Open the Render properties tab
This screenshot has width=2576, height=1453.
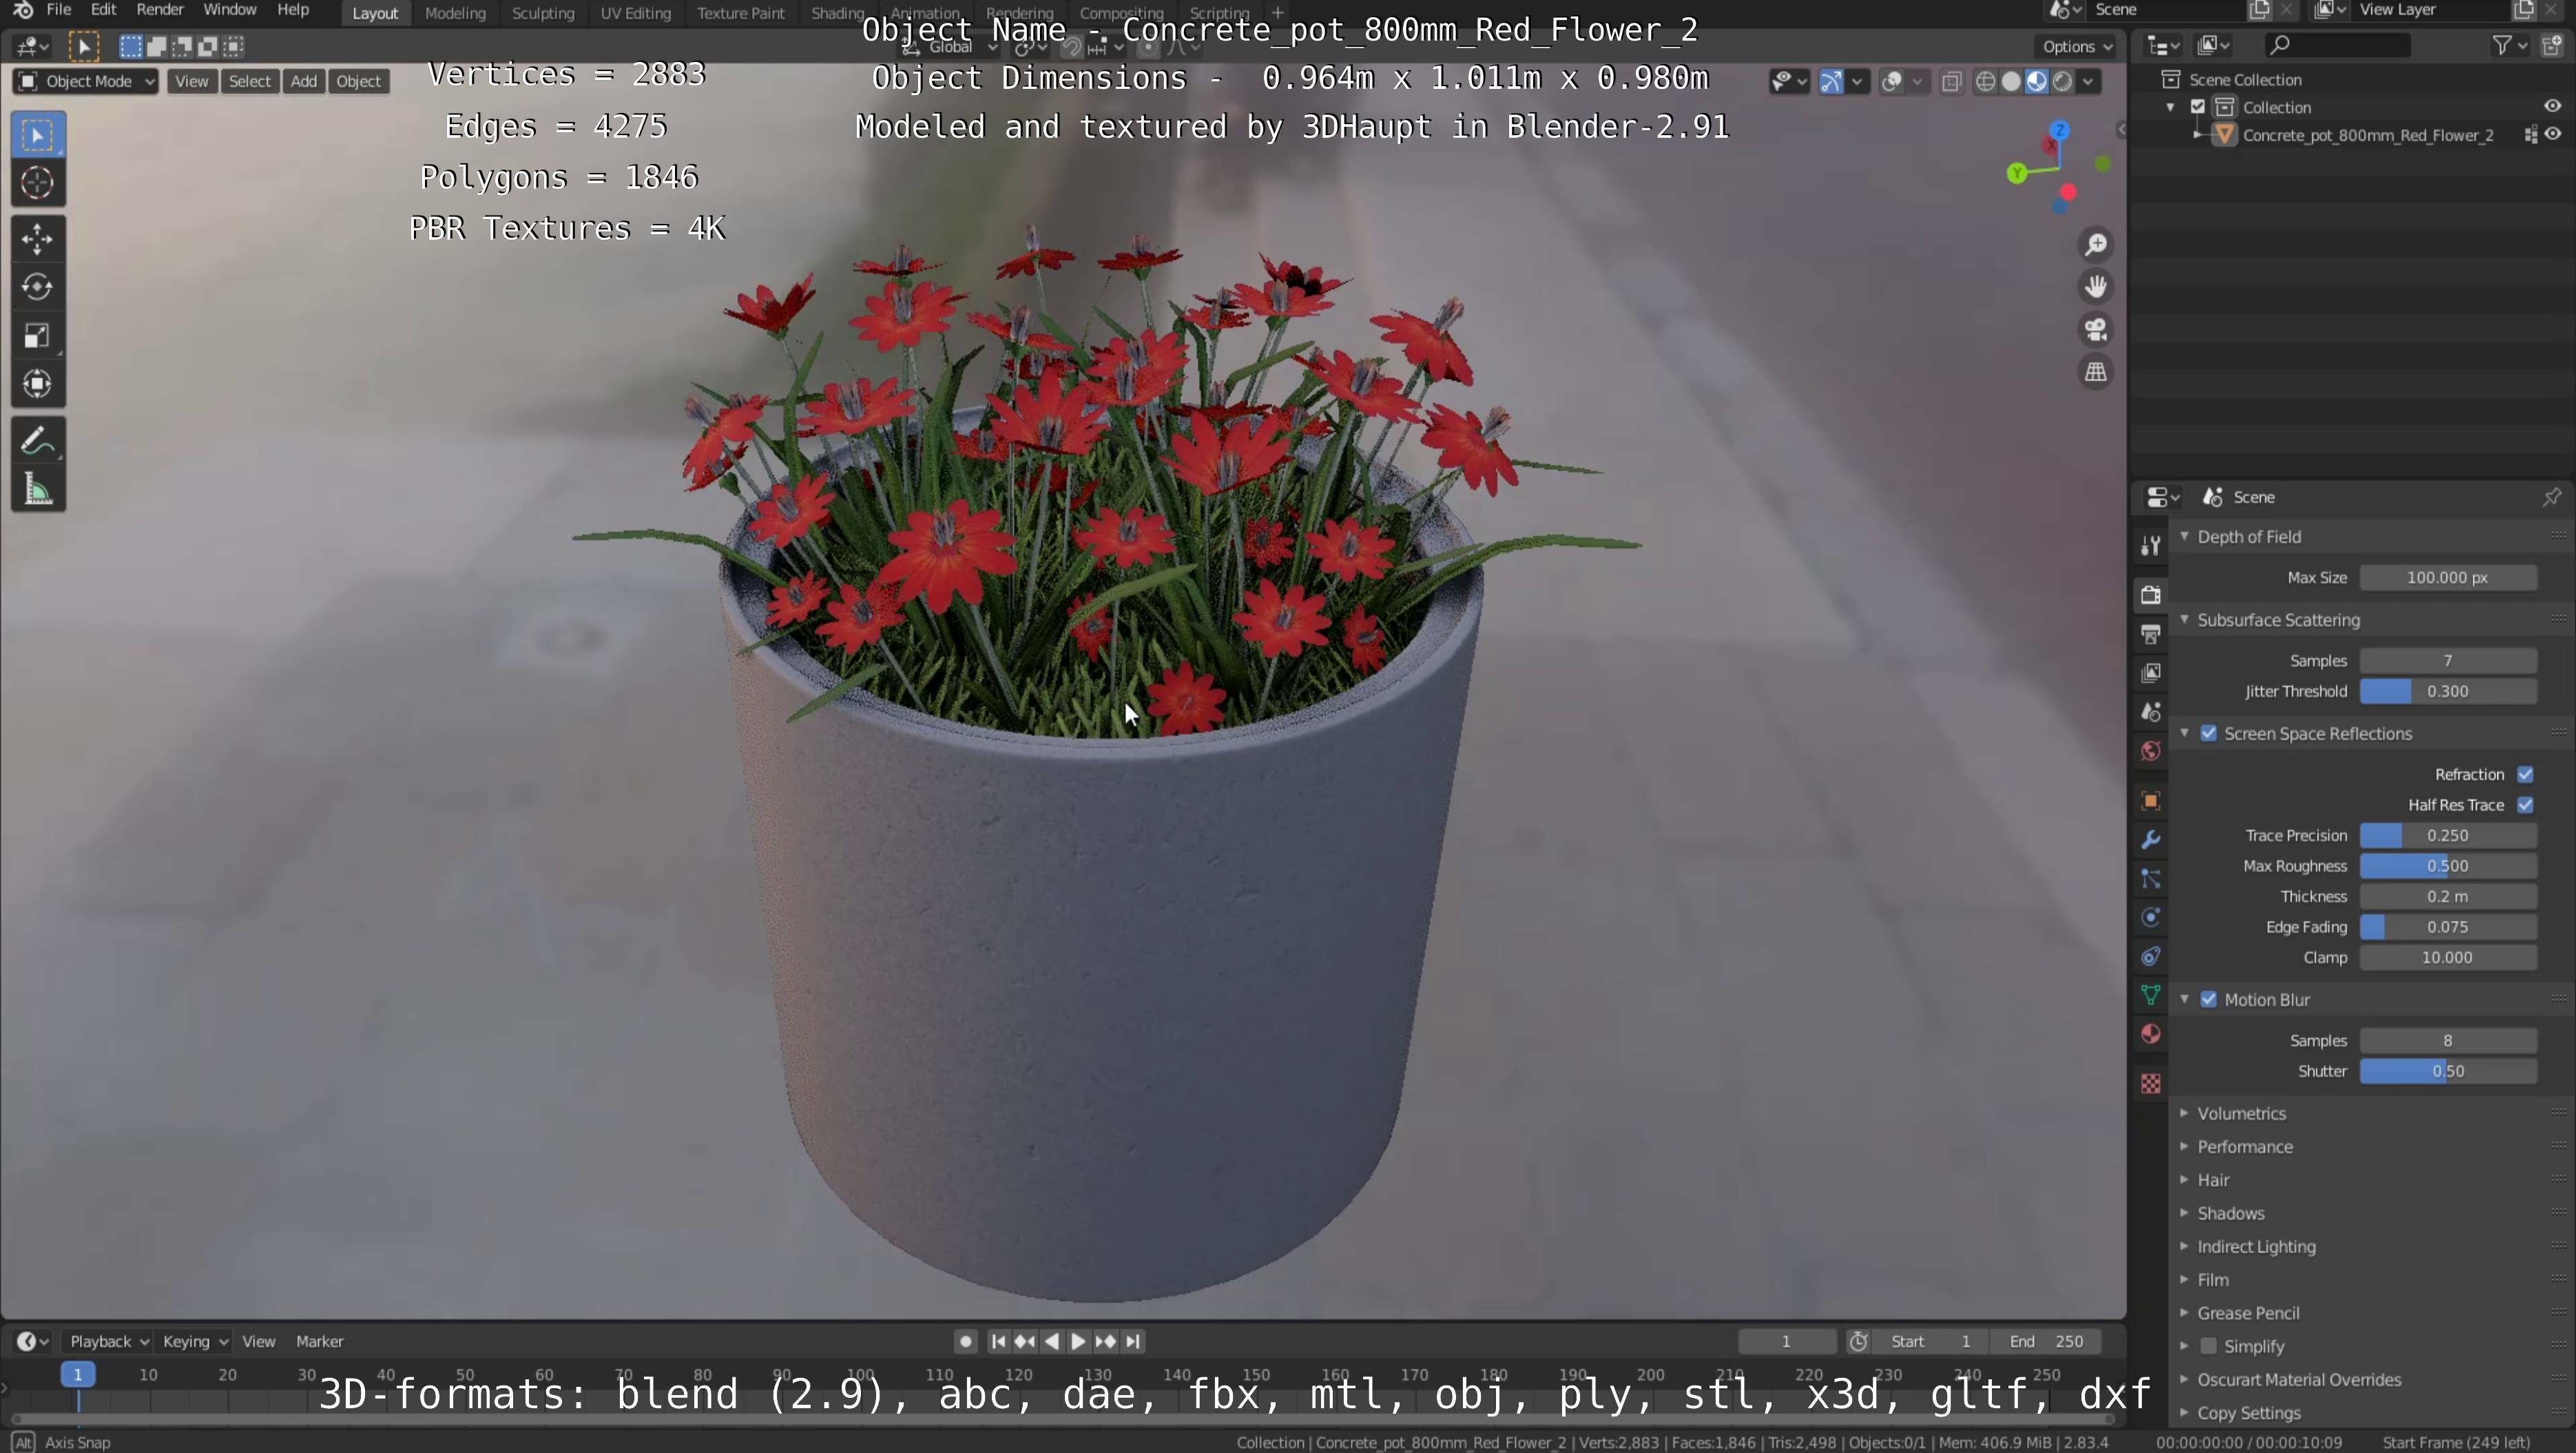[x=2150, y=595]
